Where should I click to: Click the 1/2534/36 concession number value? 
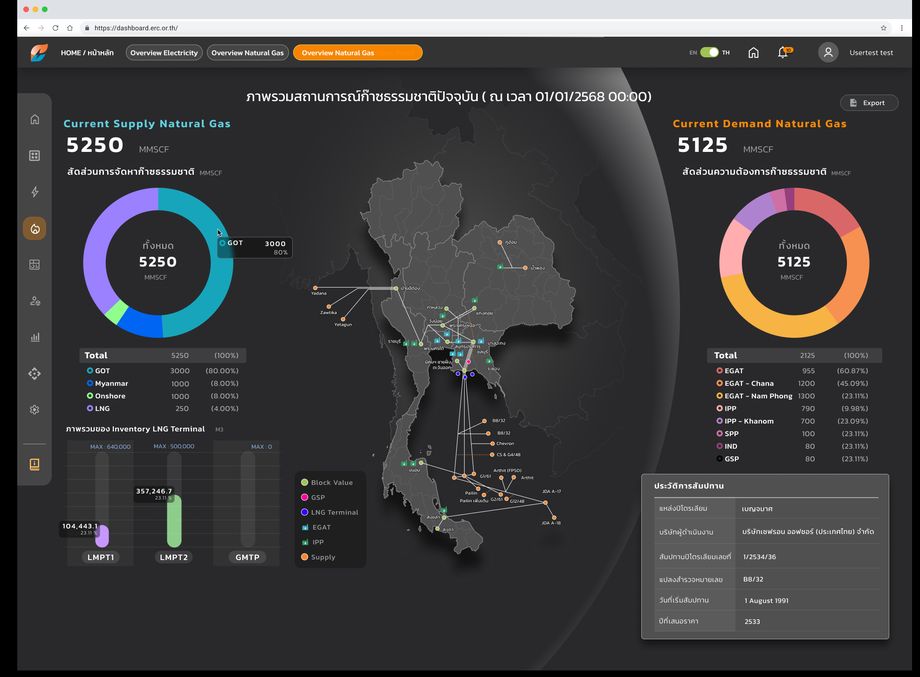coord(759,557)
